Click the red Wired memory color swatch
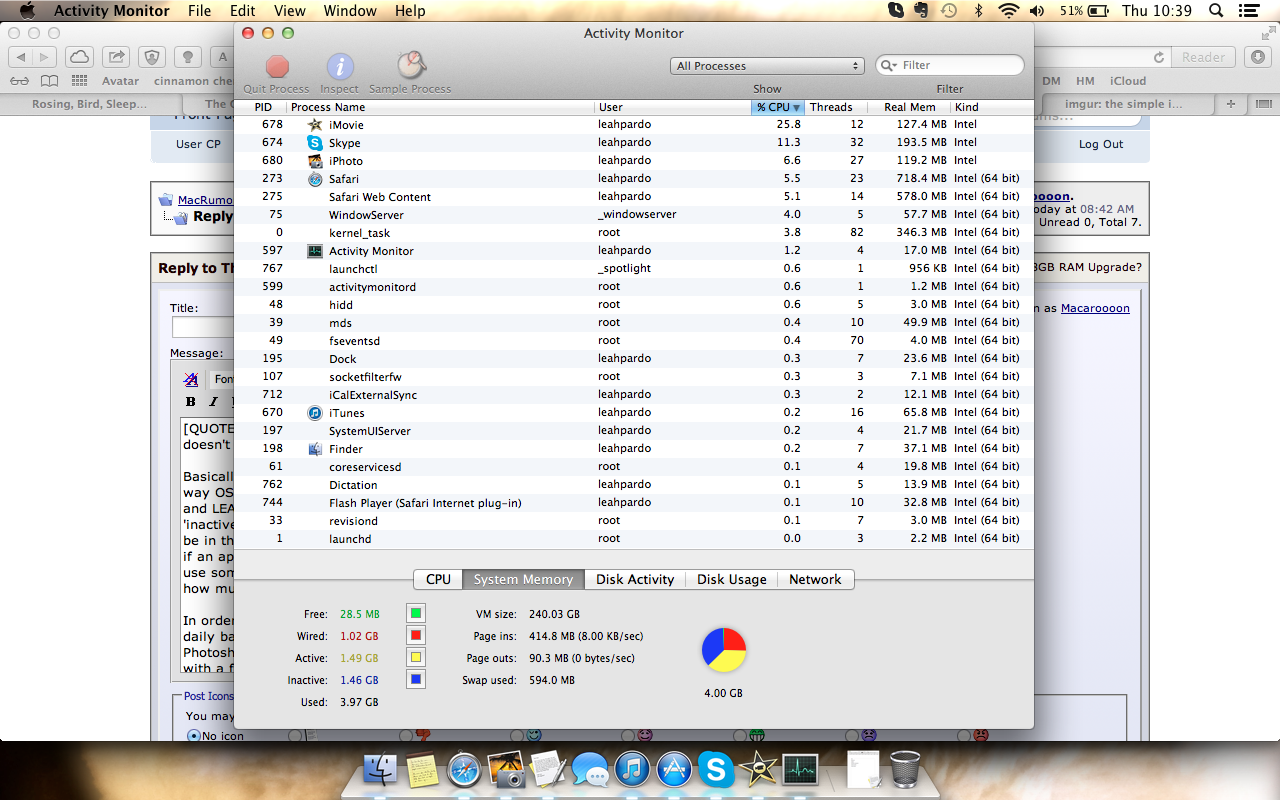 click(x=416, y=635)
